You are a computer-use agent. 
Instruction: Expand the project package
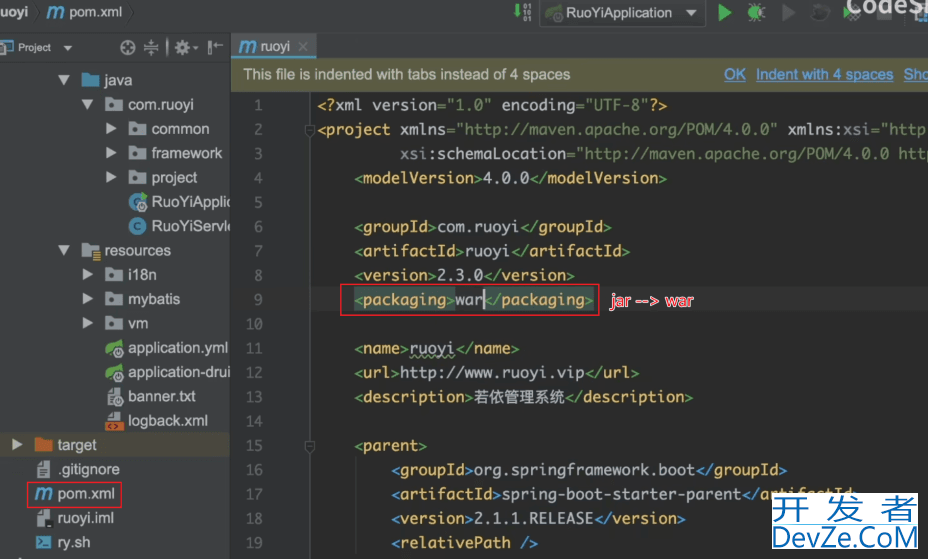(111, 177)
